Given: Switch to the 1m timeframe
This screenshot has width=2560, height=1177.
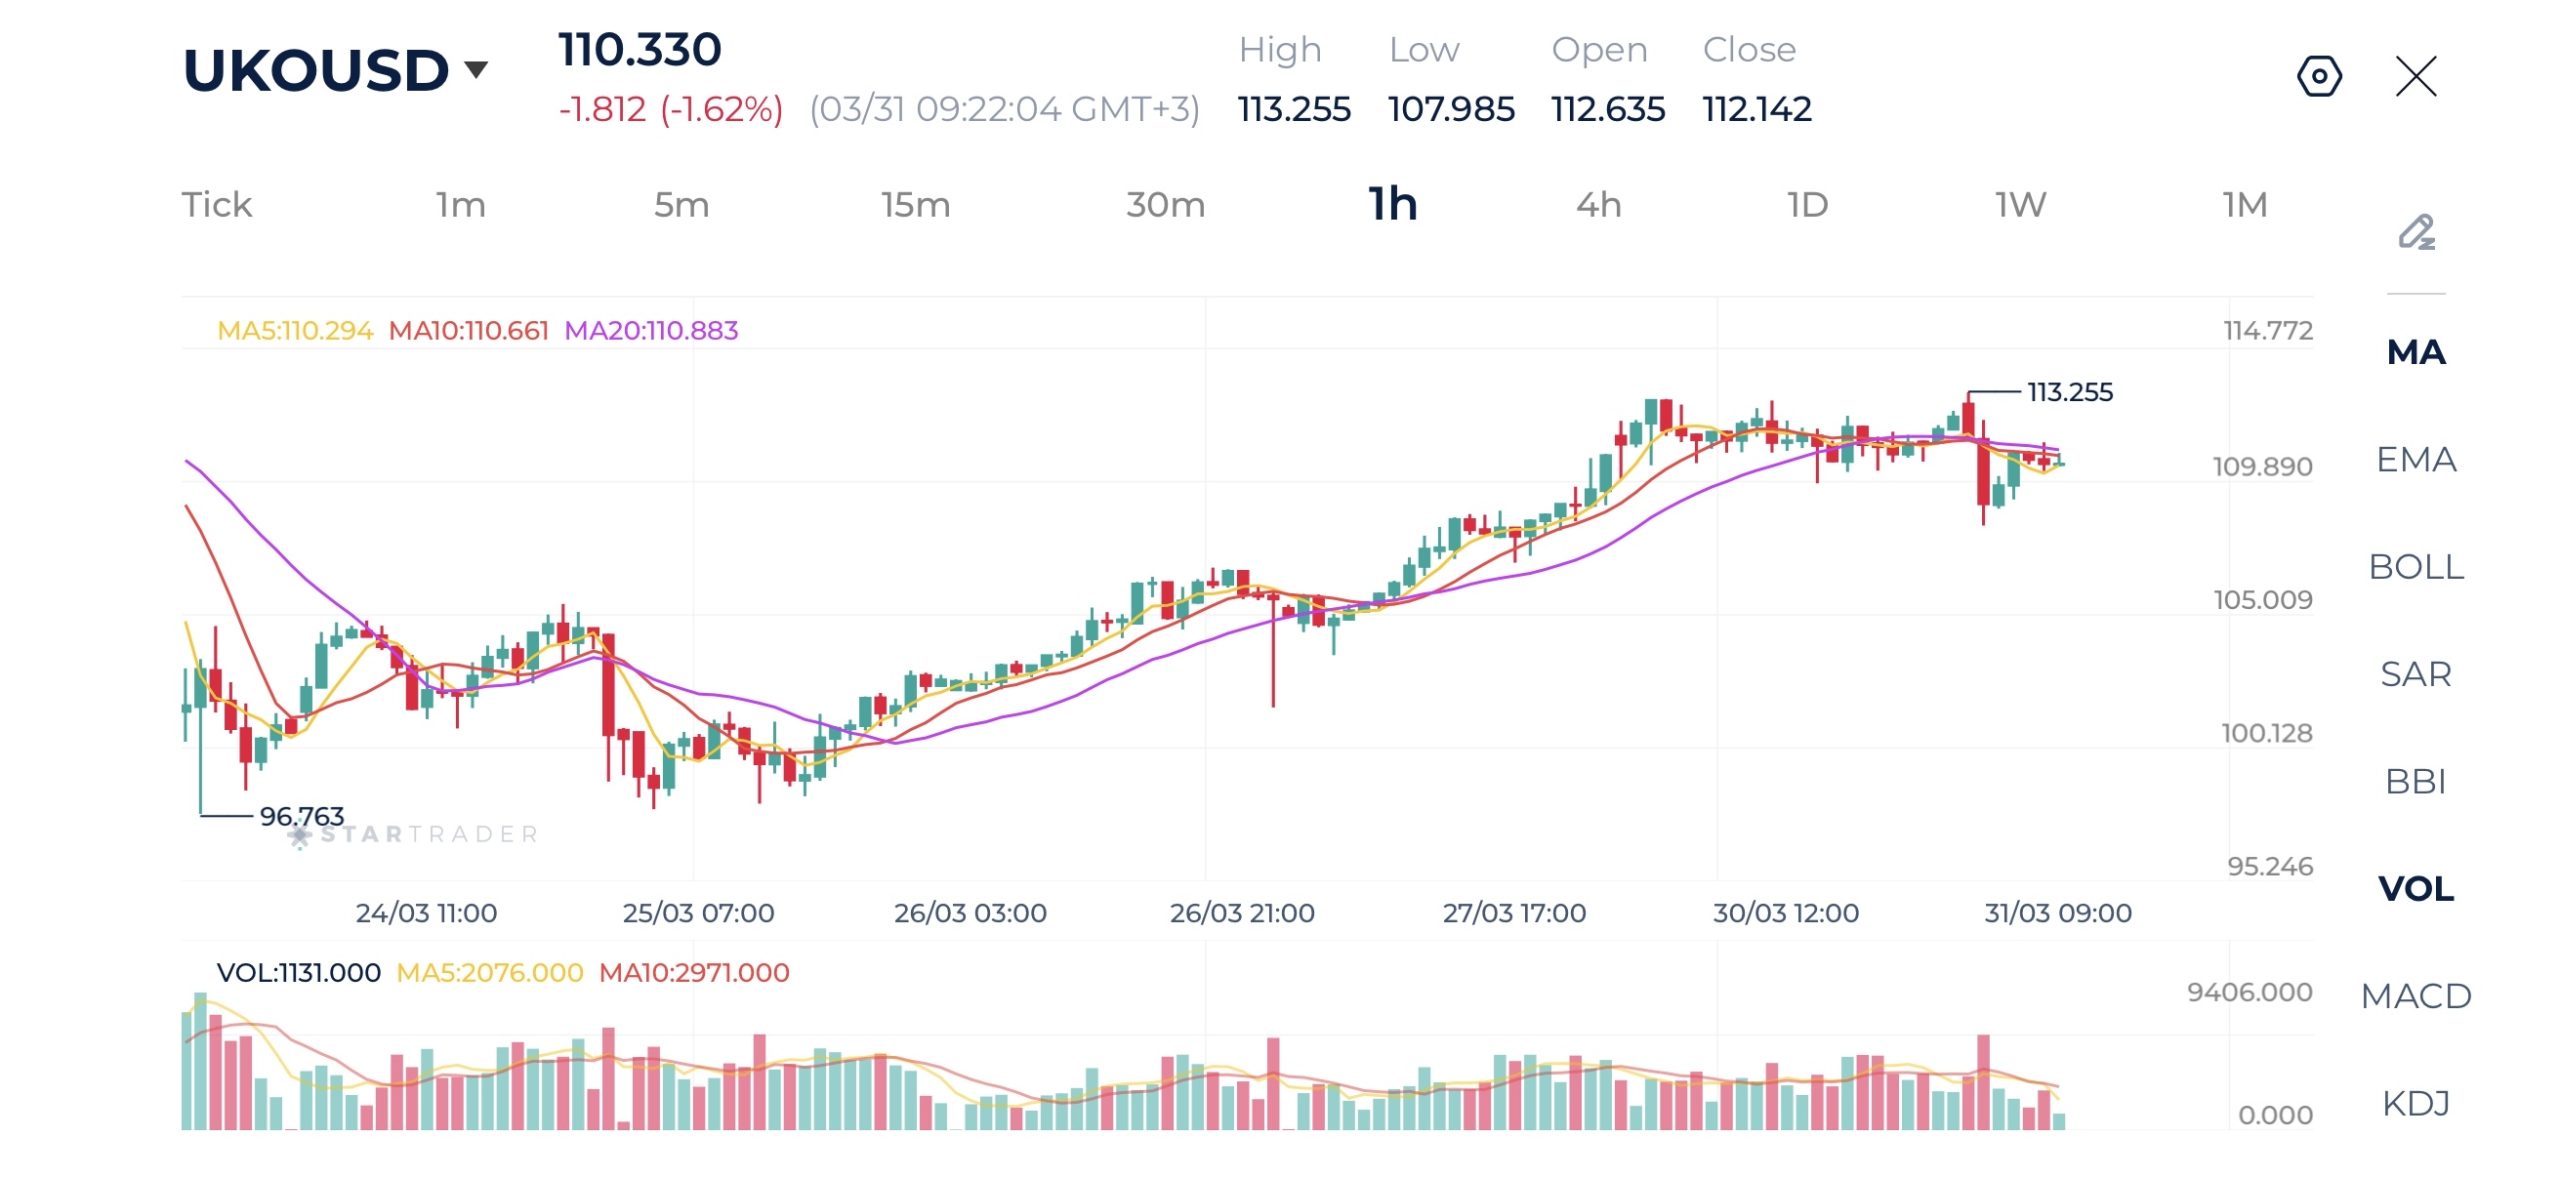Looking at the screenshot, I should [460, 205].
